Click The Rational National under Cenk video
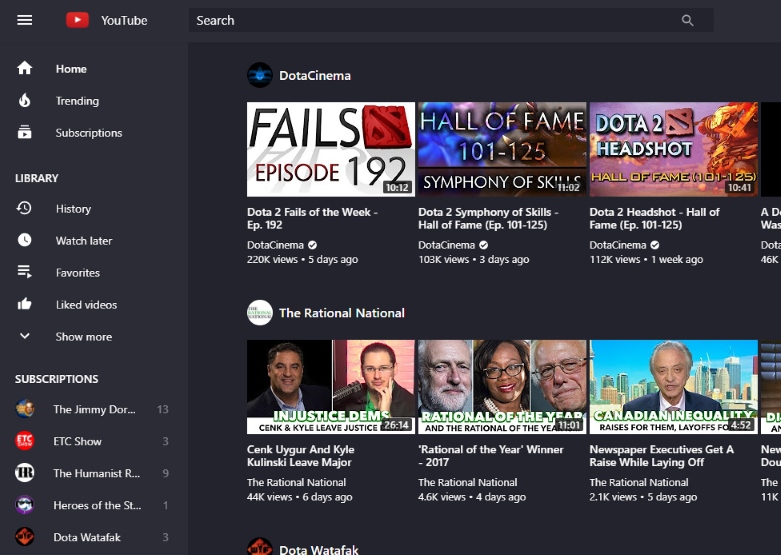 pos(297,482)
